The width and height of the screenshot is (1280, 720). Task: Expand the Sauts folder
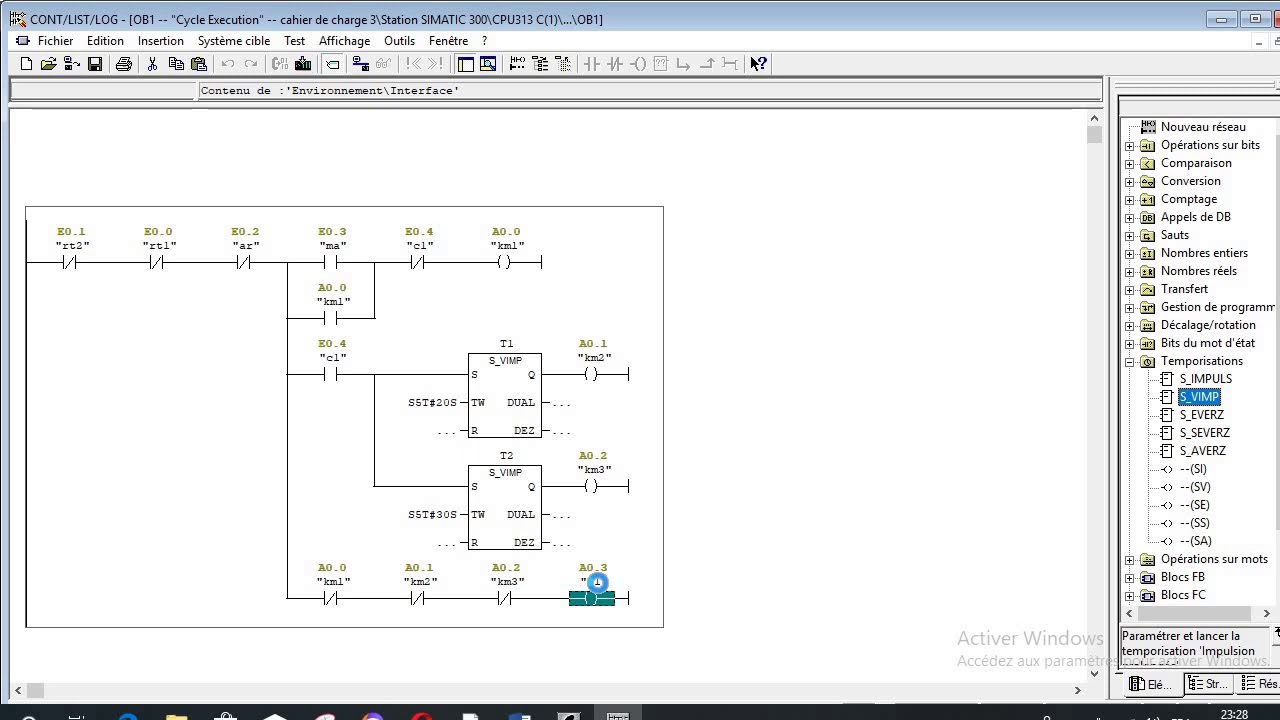pyautogui.click(x=1130, y=236)
